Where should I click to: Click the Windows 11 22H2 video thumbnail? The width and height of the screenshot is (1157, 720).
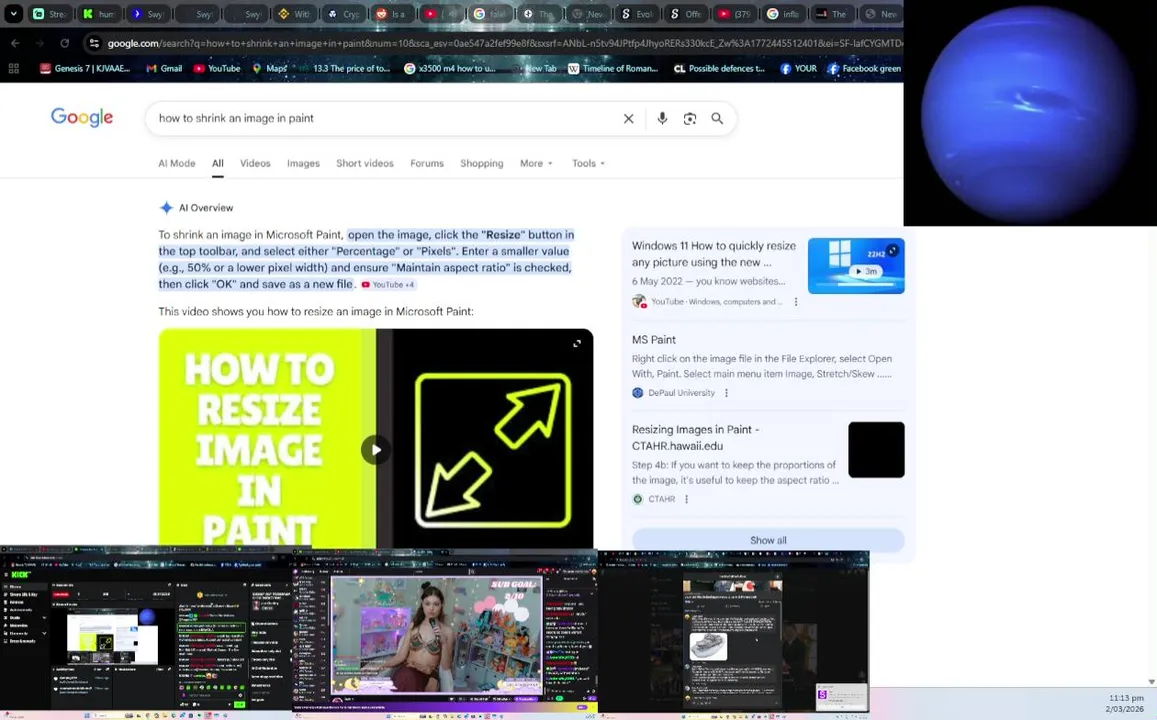(x=856, y=266)
